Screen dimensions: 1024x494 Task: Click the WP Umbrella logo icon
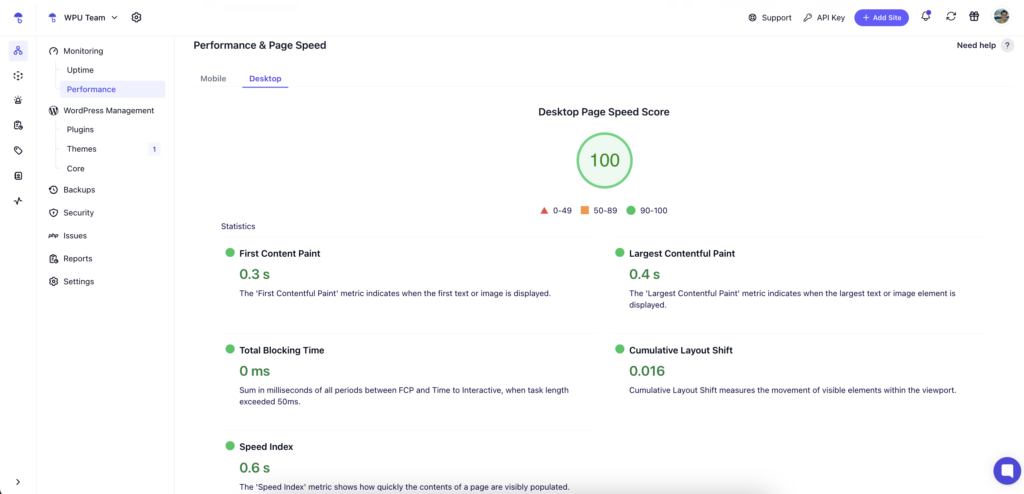pyautogui.click(x=18, y=18)
